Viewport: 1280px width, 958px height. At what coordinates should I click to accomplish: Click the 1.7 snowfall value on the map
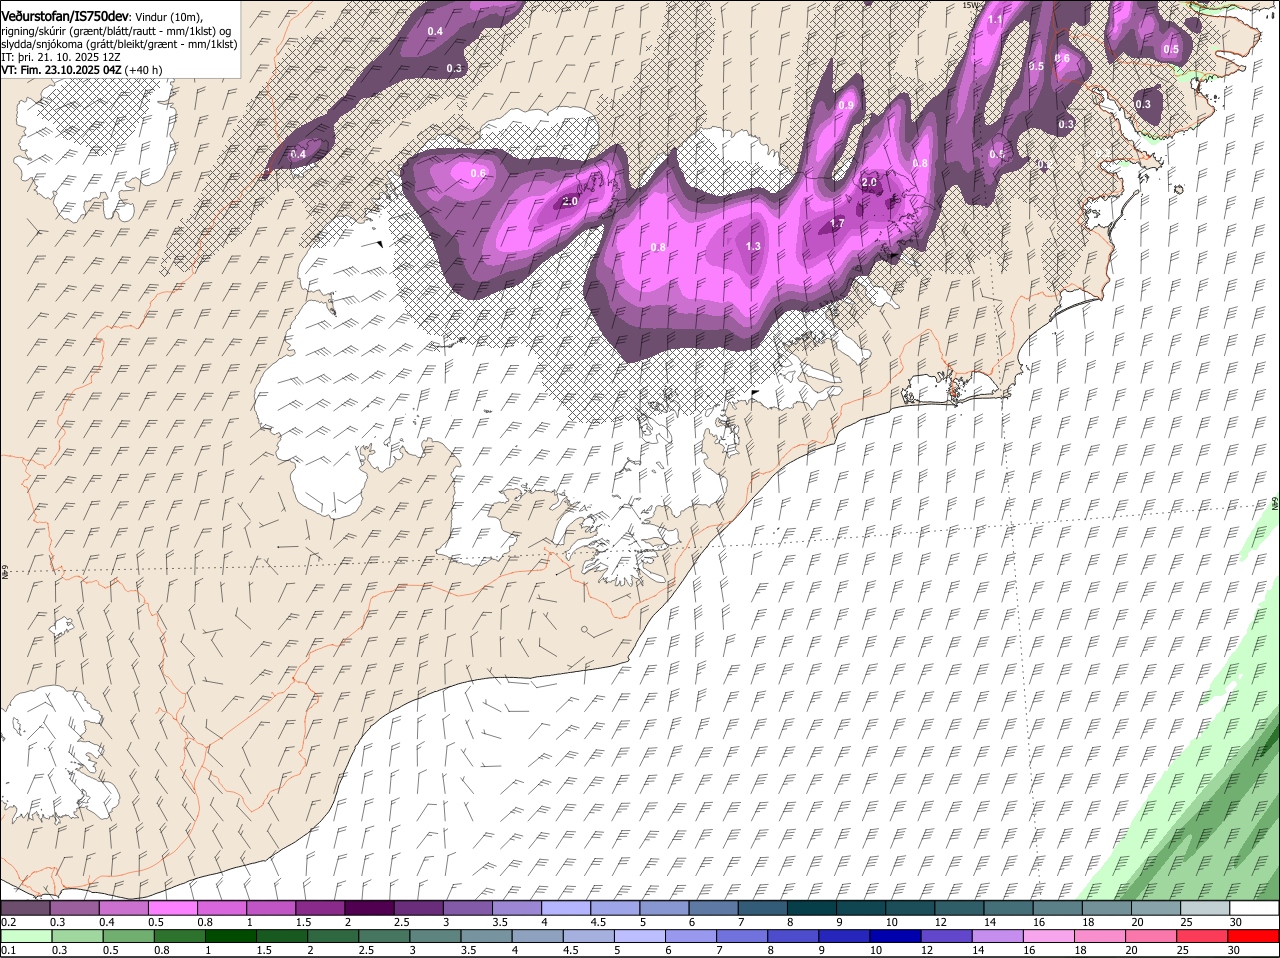point(837,223)
